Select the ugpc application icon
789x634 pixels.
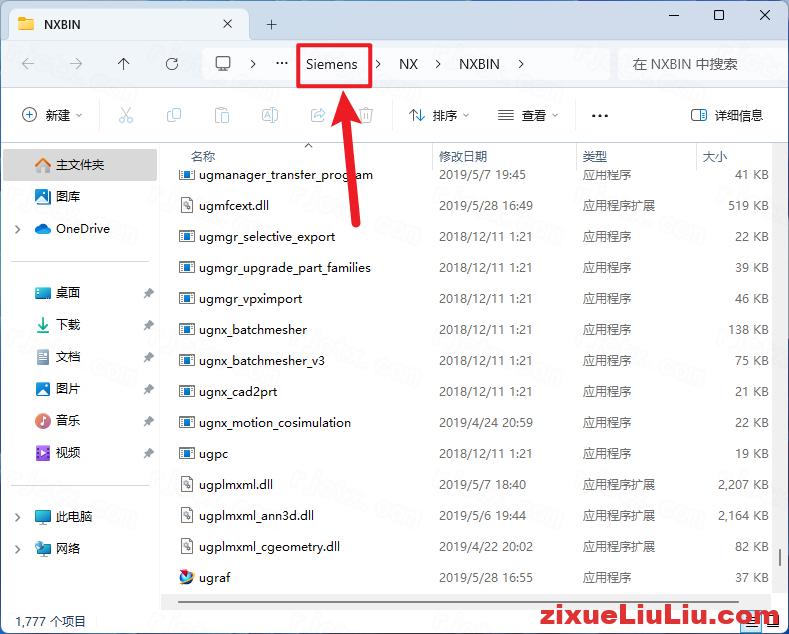click(x=187, y=453)
